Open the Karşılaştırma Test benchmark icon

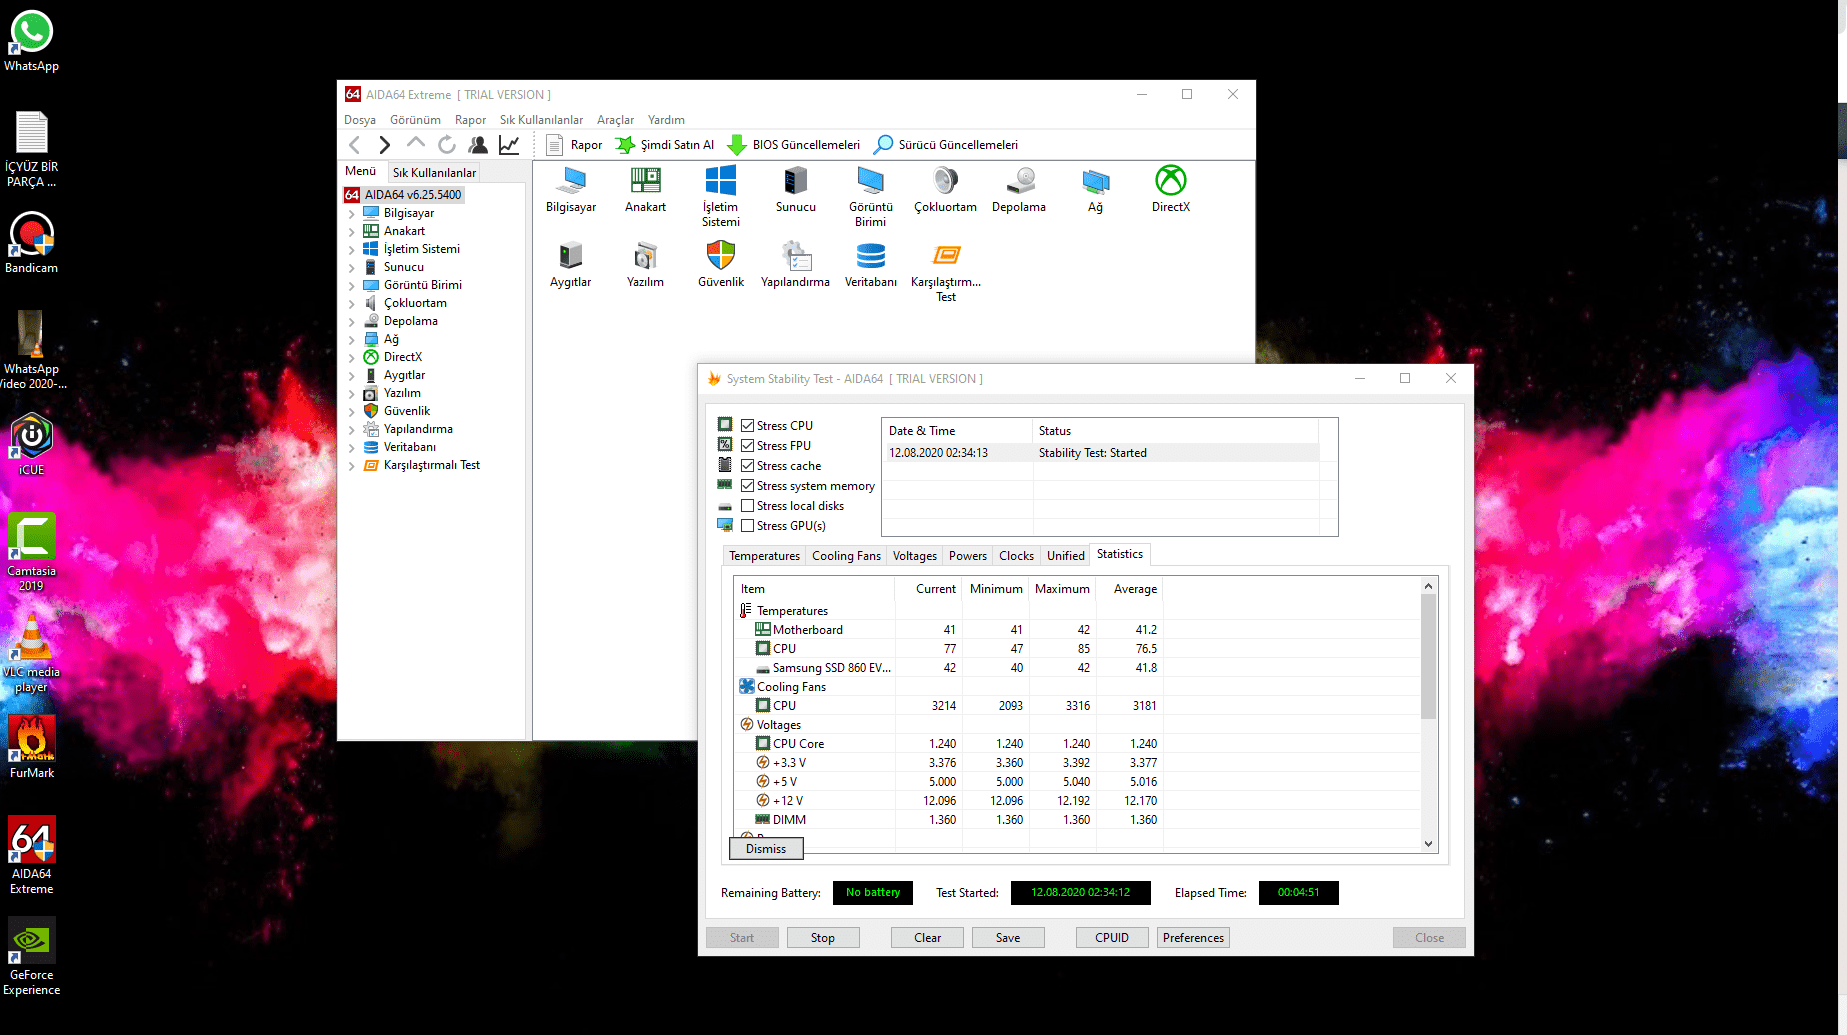pyautogui.click(x=946, y=272)
